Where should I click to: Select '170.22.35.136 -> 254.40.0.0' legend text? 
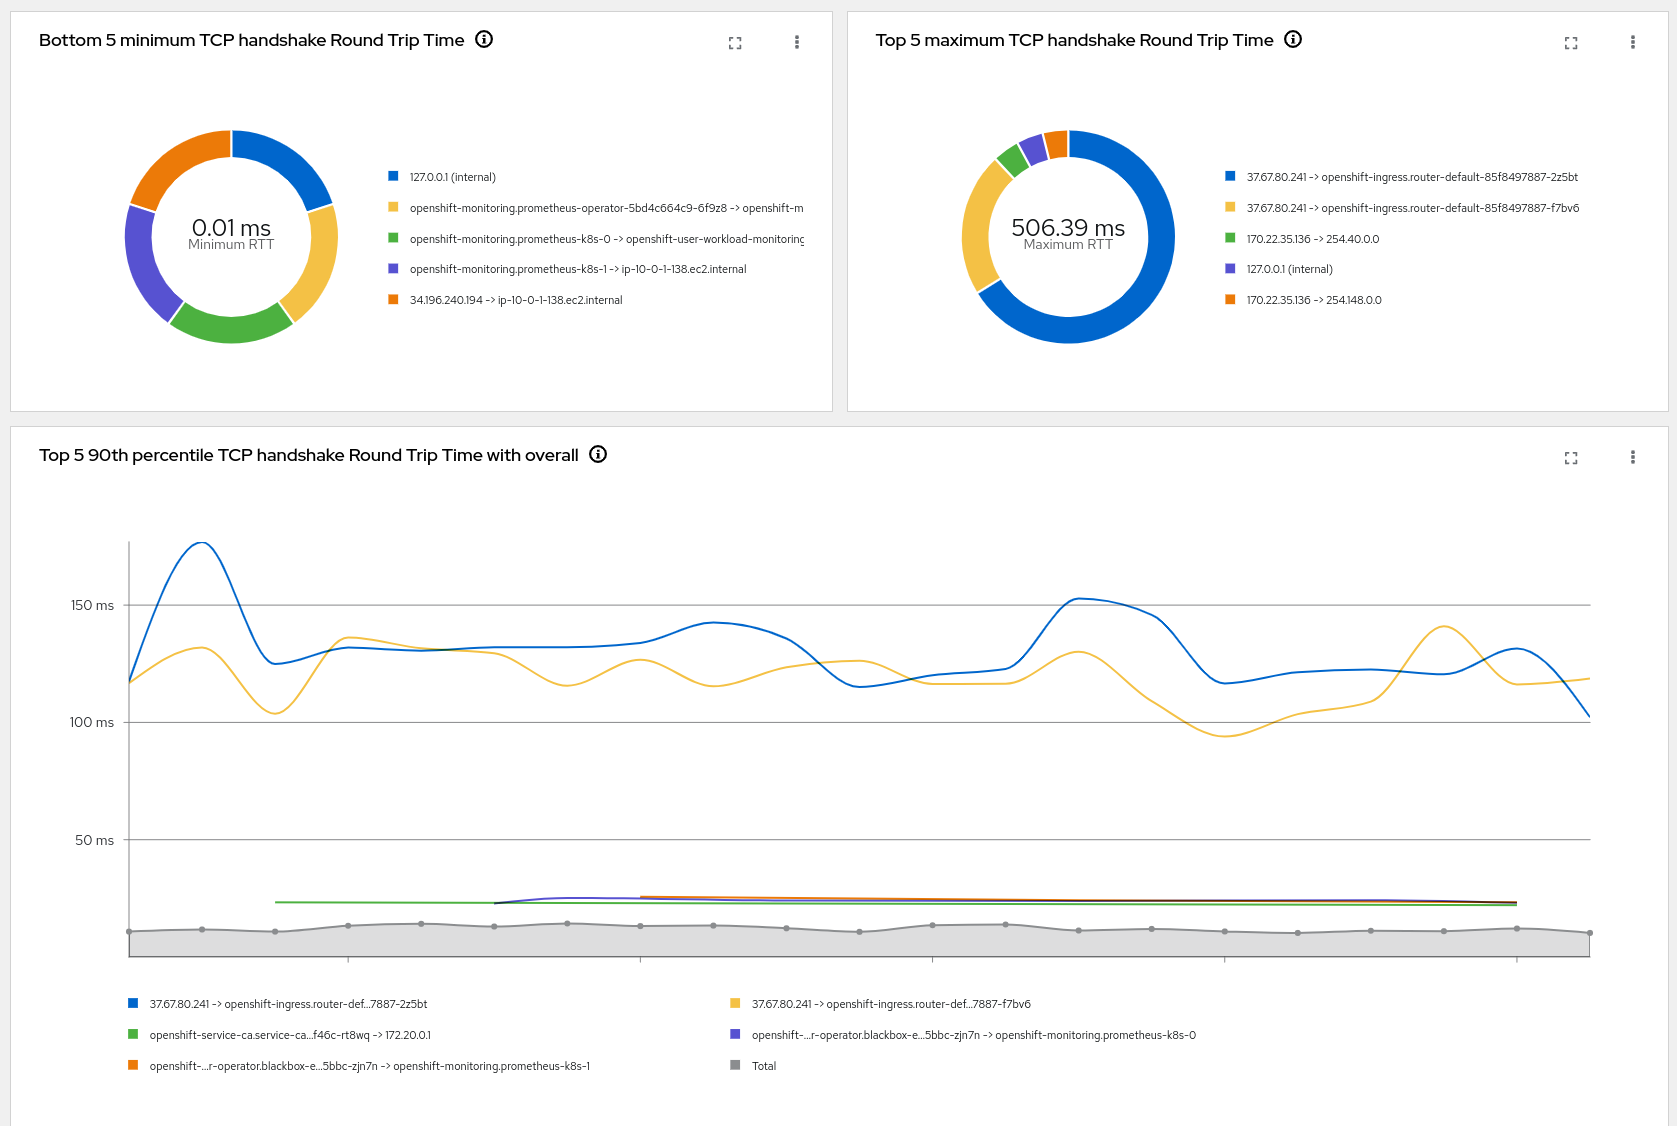(1313, 239)
